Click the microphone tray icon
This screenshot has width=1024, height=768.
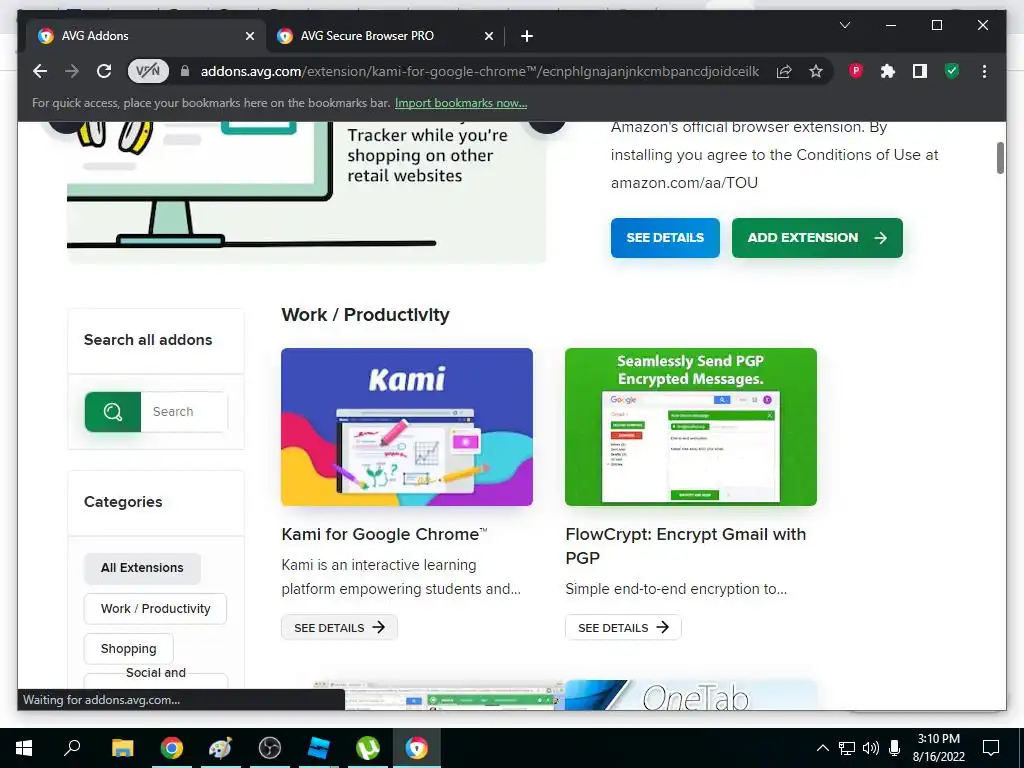click(x=895, y=748)
